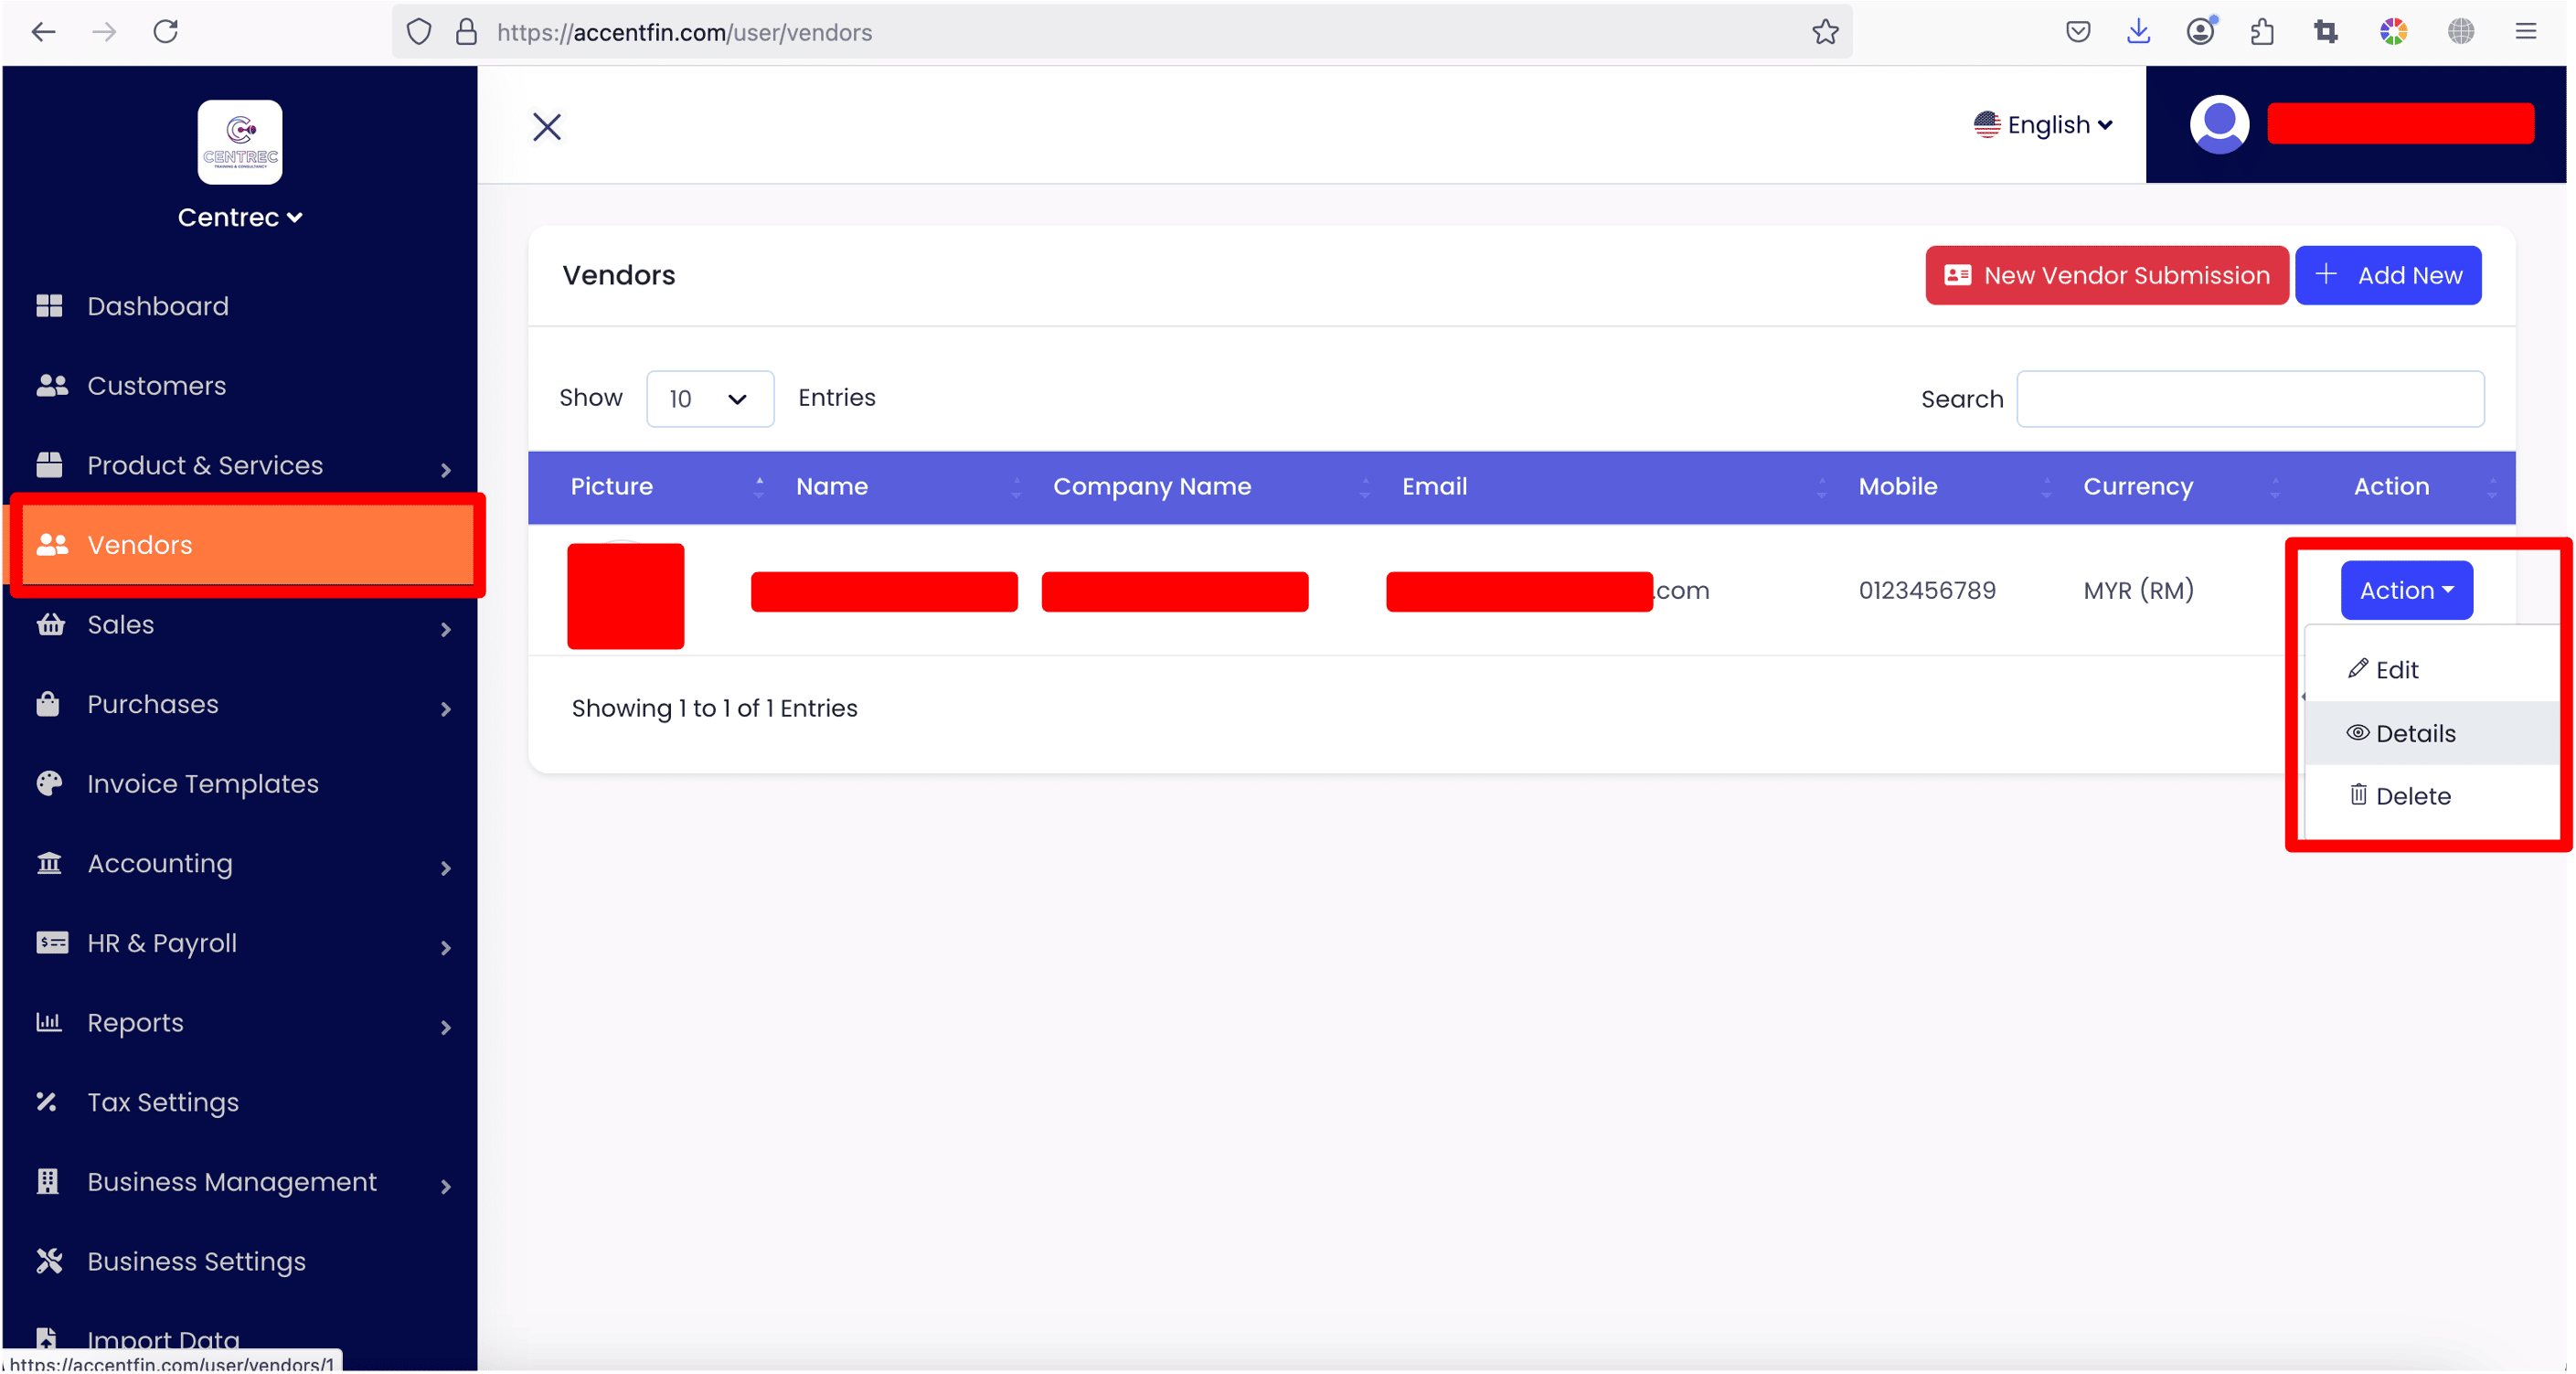Select Details from Action menu
2576x1374 pixels.
click(2414, 733)
